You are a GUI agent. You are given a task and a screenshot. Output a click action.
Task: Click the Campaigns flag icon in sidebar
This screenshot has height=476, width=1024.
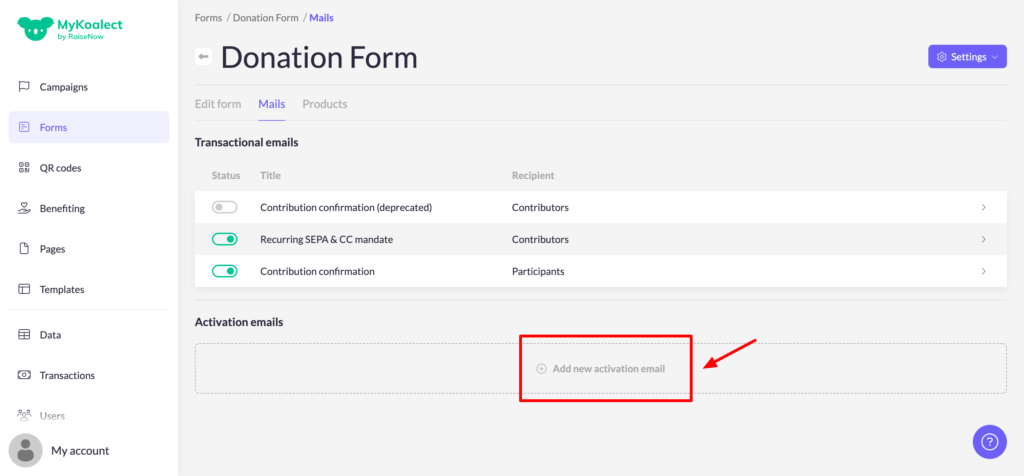click(24, 87)
